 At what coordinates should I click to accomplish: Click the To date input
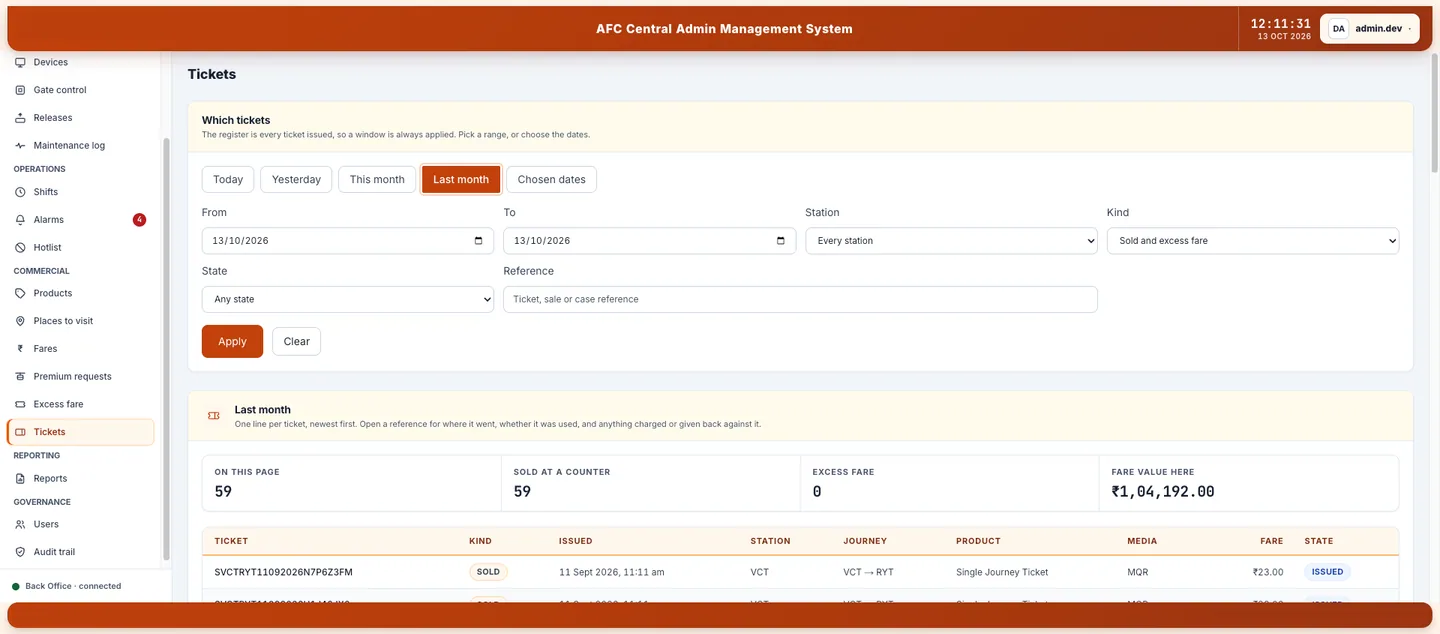pos(650,241)
